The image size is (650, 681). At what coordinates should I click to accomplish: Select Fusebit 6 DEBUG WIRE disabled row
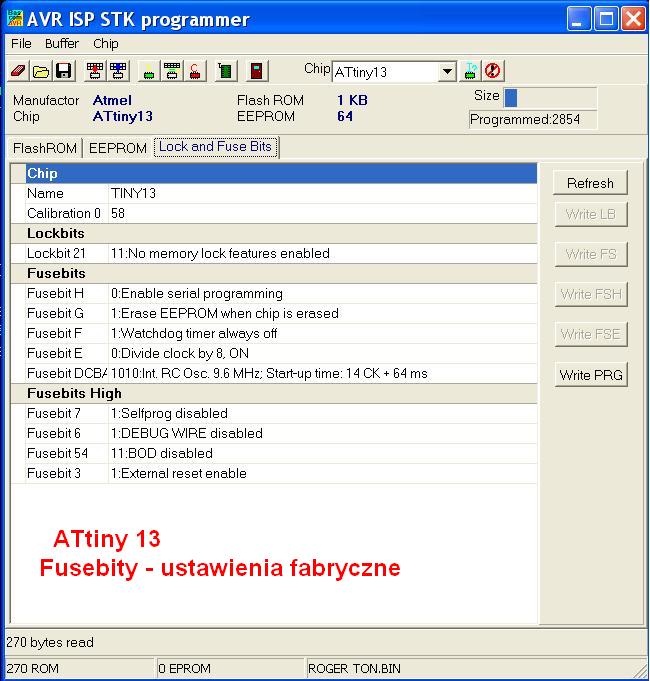[274, 433]
